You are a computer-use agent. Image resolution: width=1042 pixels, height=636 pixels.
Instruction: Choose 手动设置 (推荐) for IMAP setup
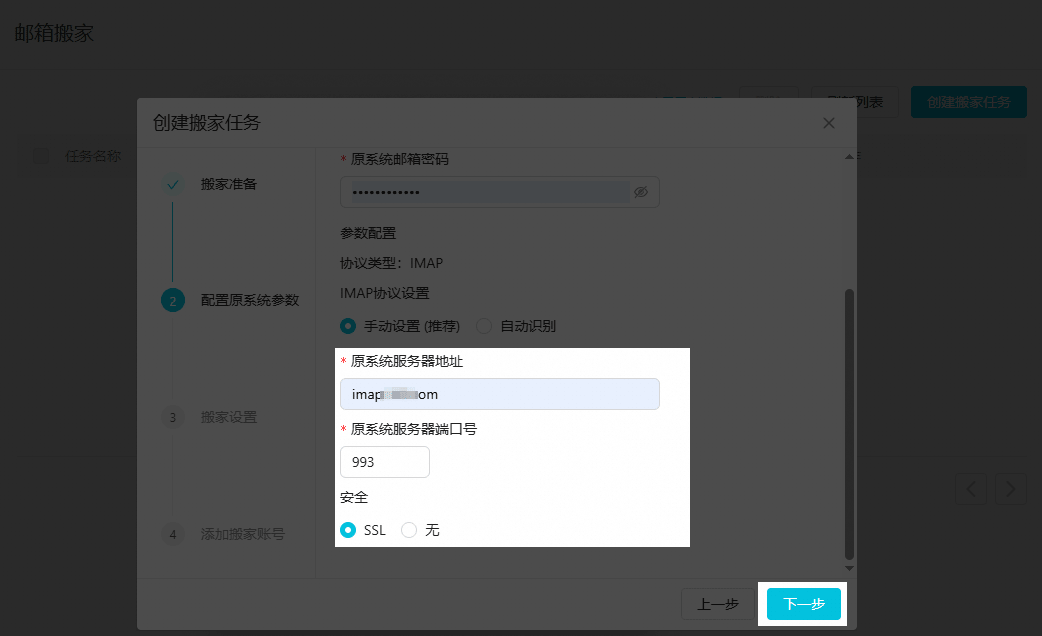coord(348,325)
